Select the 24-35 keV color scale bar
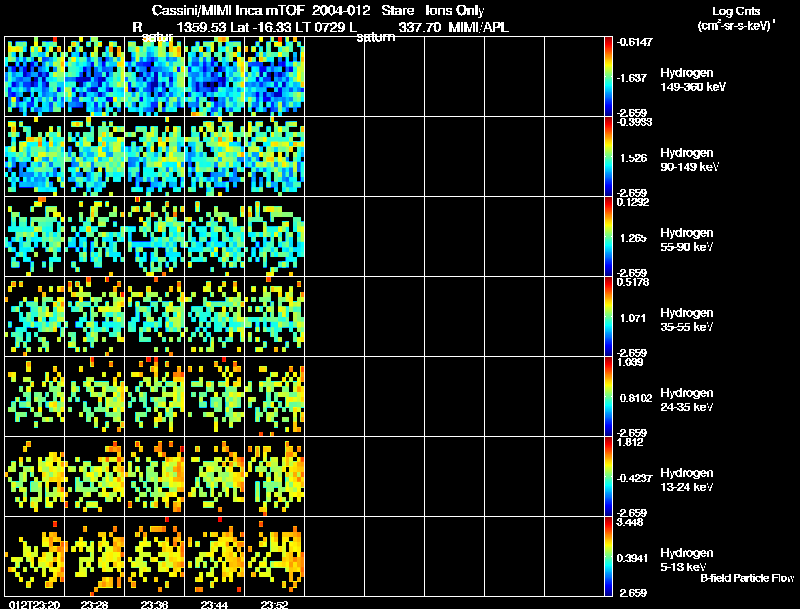800x609 pixels. (609, 397)
